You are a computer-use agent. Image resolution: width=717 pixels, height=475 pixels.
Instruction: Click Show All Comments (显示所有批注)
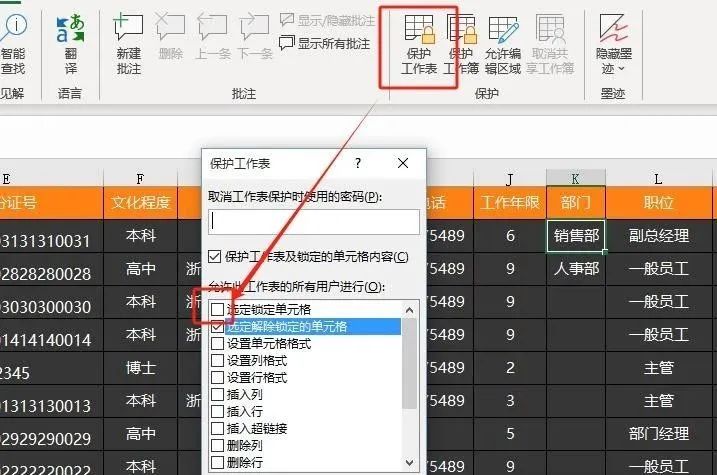click(x=325, y=43)
